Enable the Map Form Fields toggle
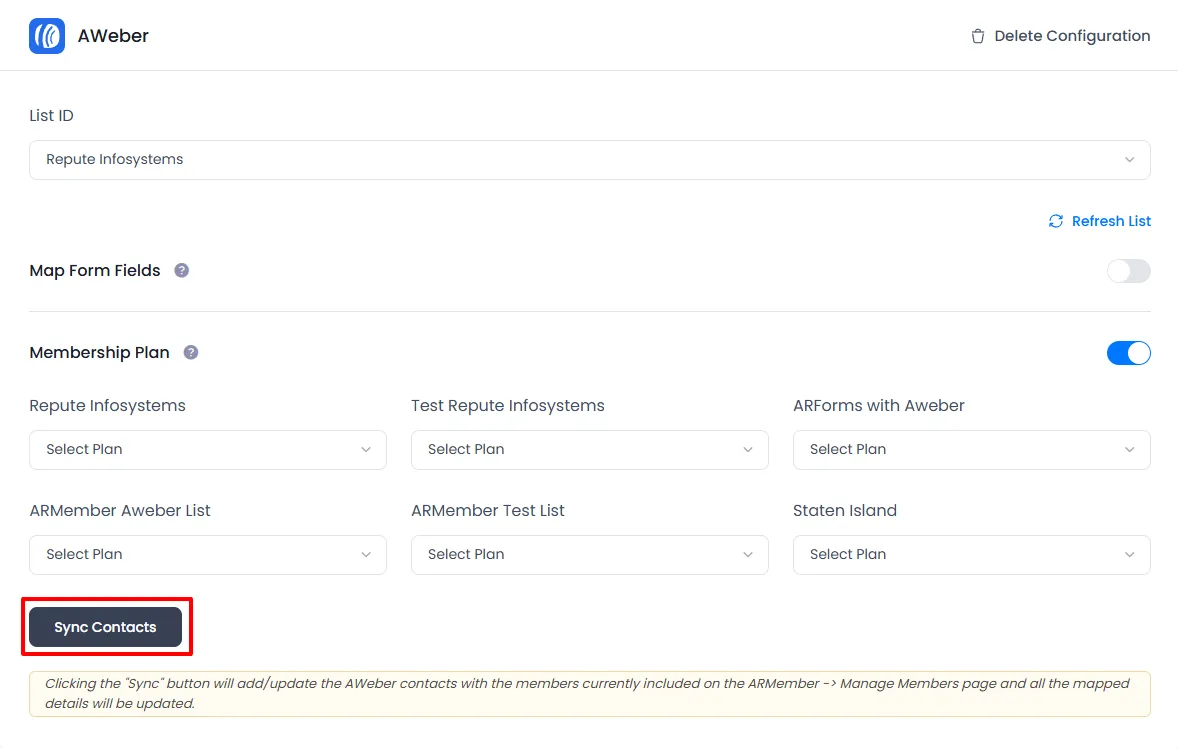 point(1128,271)
